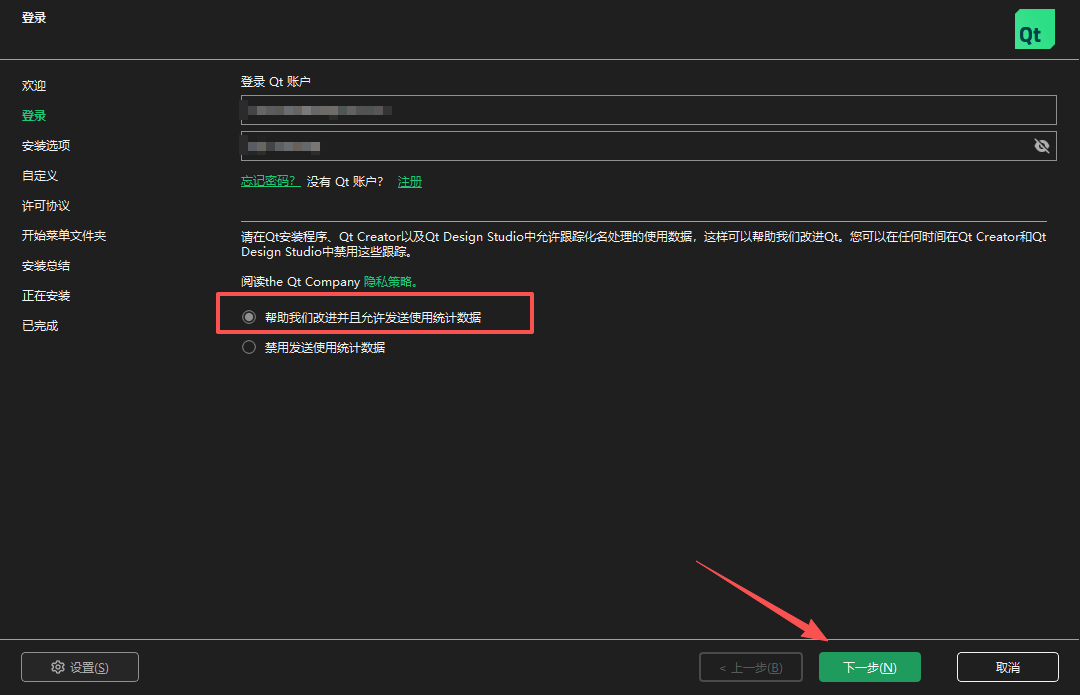
Task: Select 安装选项 step in sidebar
Action: [x=46, y=145]
